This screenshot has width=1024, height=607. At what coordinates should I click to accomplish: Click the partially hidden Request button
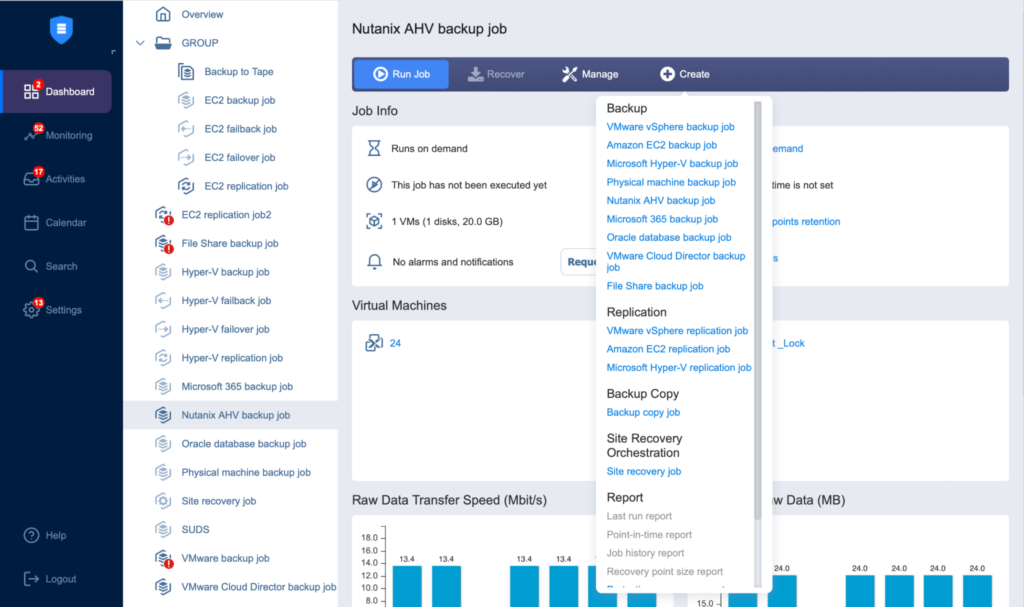tap(579, 262)
